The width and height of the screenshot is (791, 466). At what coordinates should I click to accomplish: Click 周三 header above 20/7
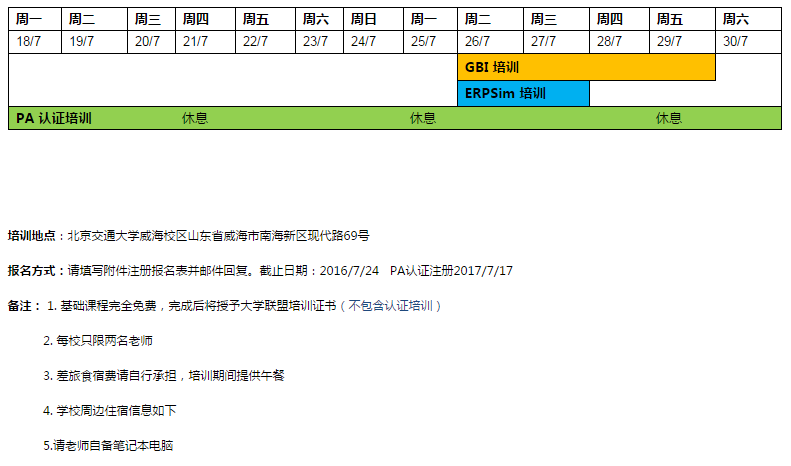click(151, 19)
